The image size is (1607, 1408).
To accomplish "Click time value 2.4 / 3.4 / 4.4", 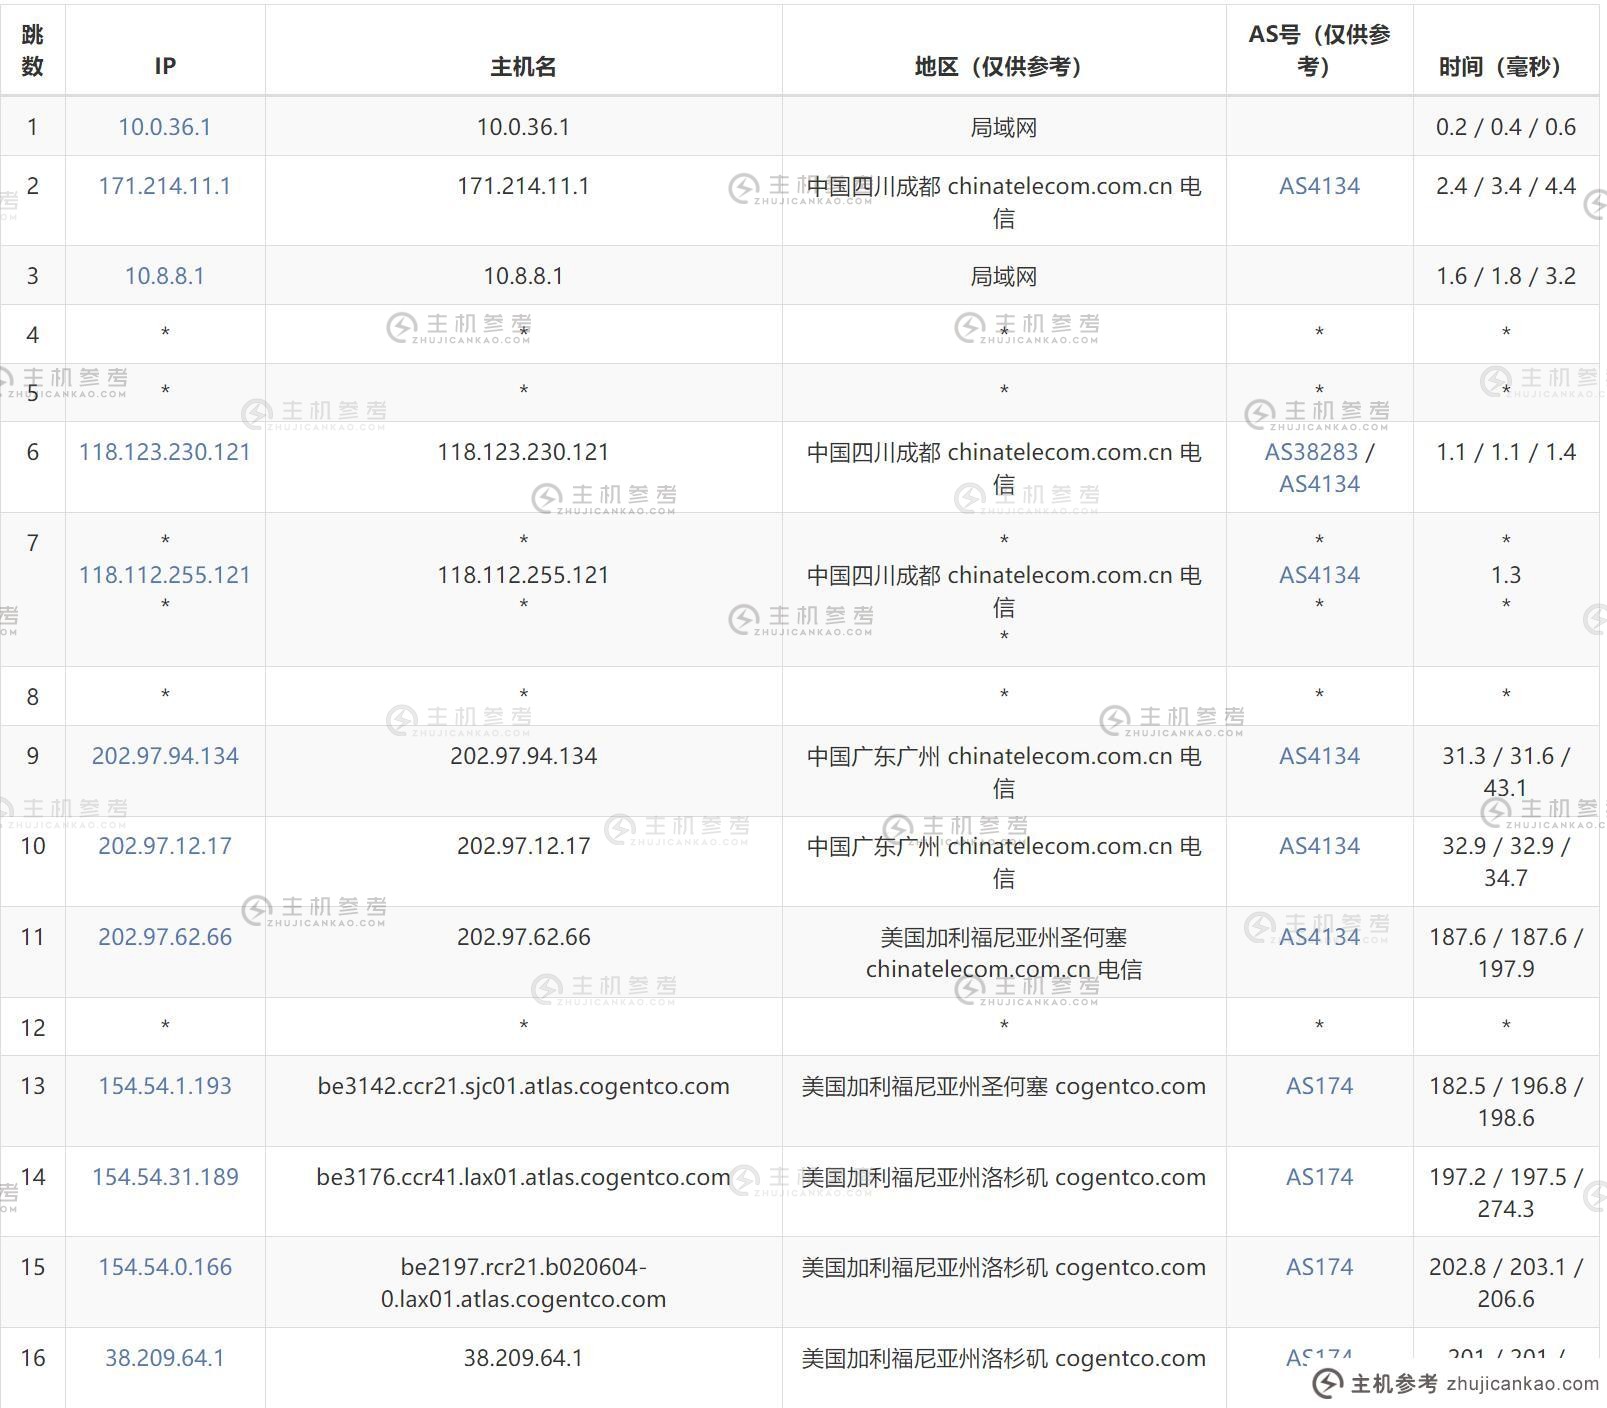I will 1505,186.
